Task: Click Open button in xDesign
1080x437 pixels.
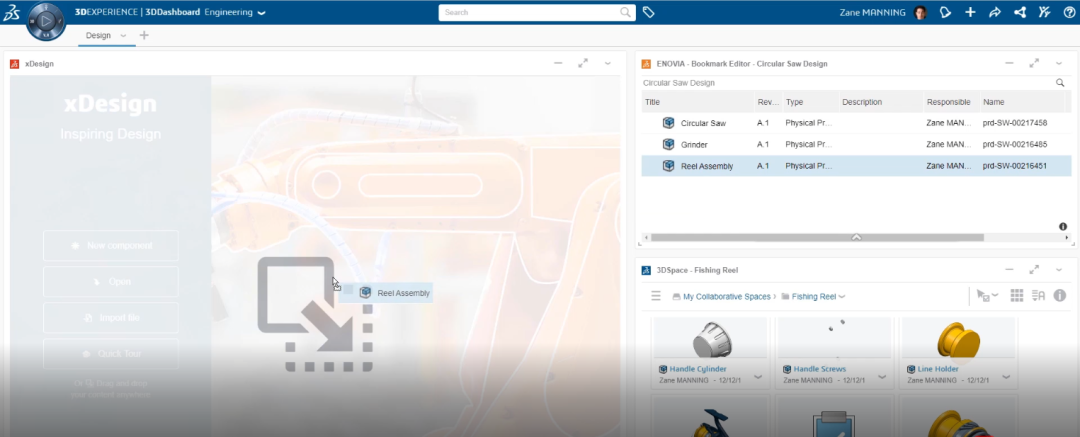Action: coord(111,281)
